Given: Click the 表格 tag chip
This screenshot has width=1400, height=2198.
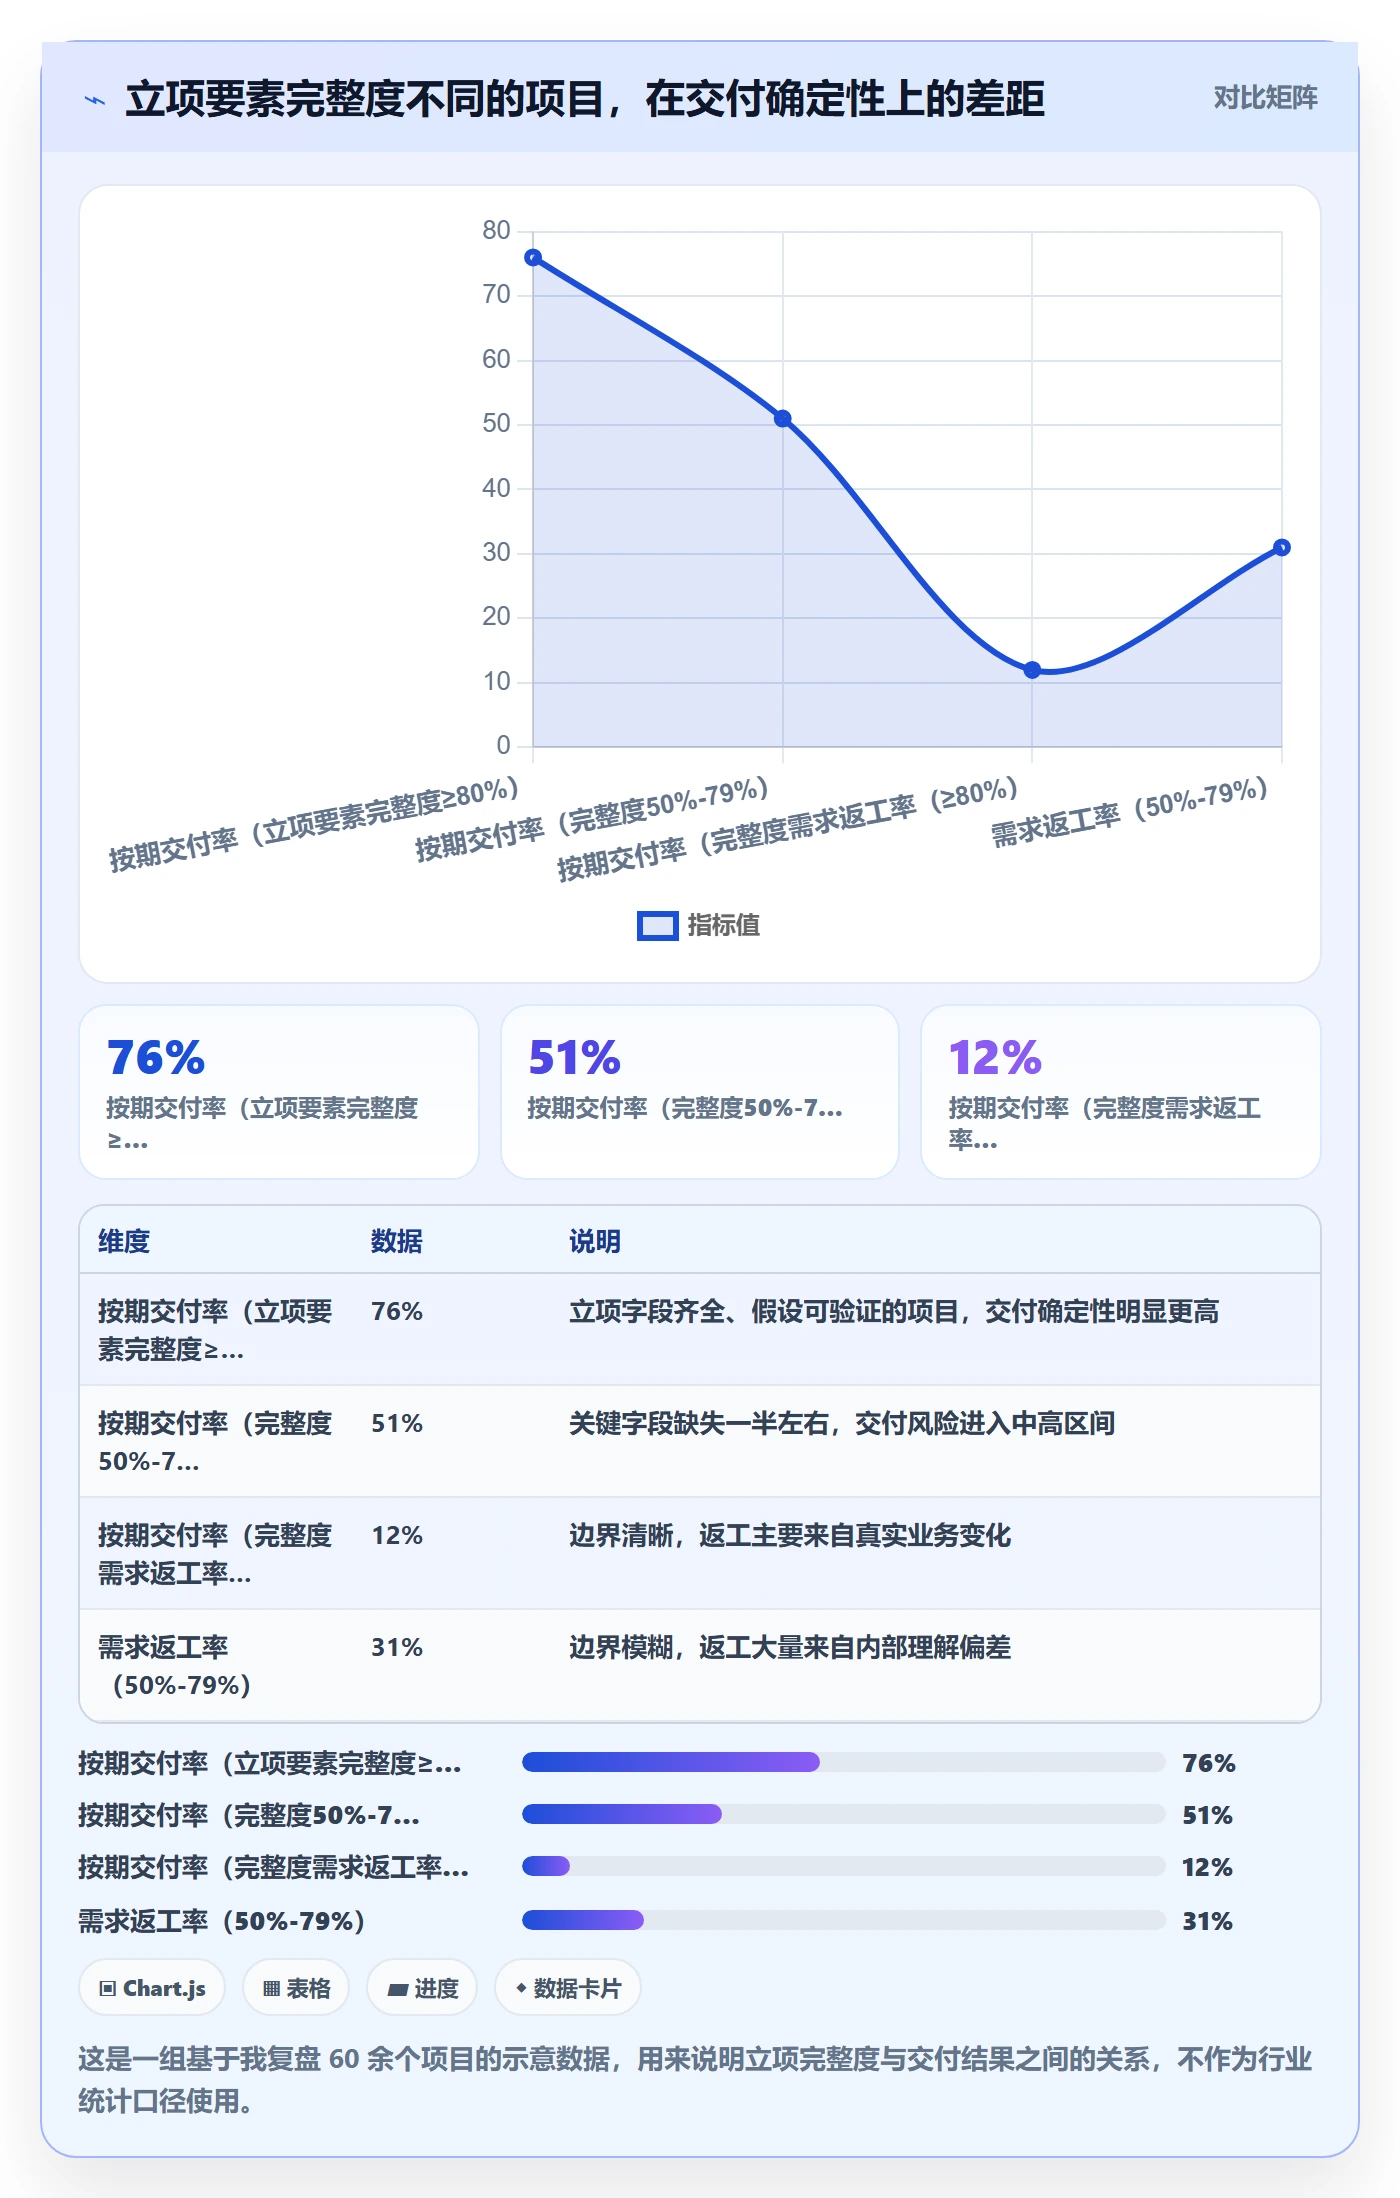Looking at the screenshot, I should [296, 1988].
